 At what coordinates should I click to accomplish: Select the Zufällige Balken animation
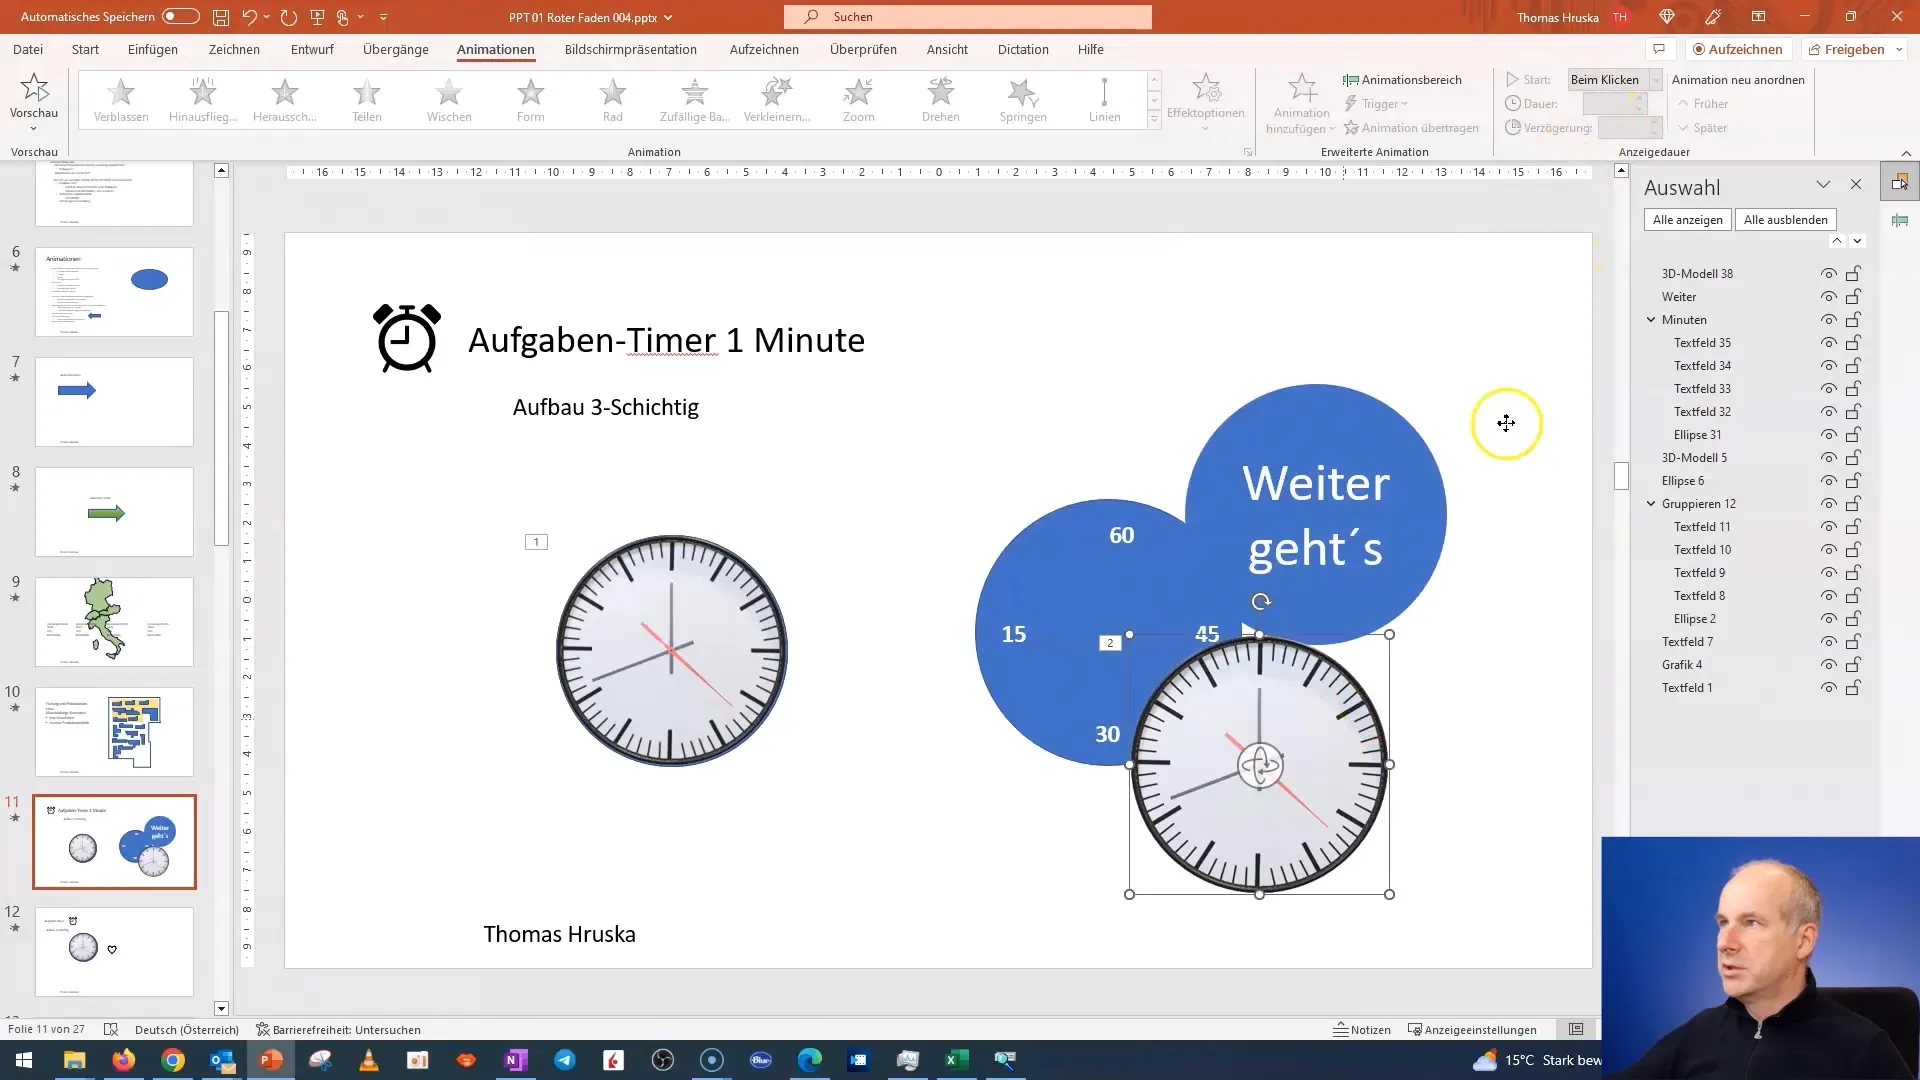pos(695,100)
